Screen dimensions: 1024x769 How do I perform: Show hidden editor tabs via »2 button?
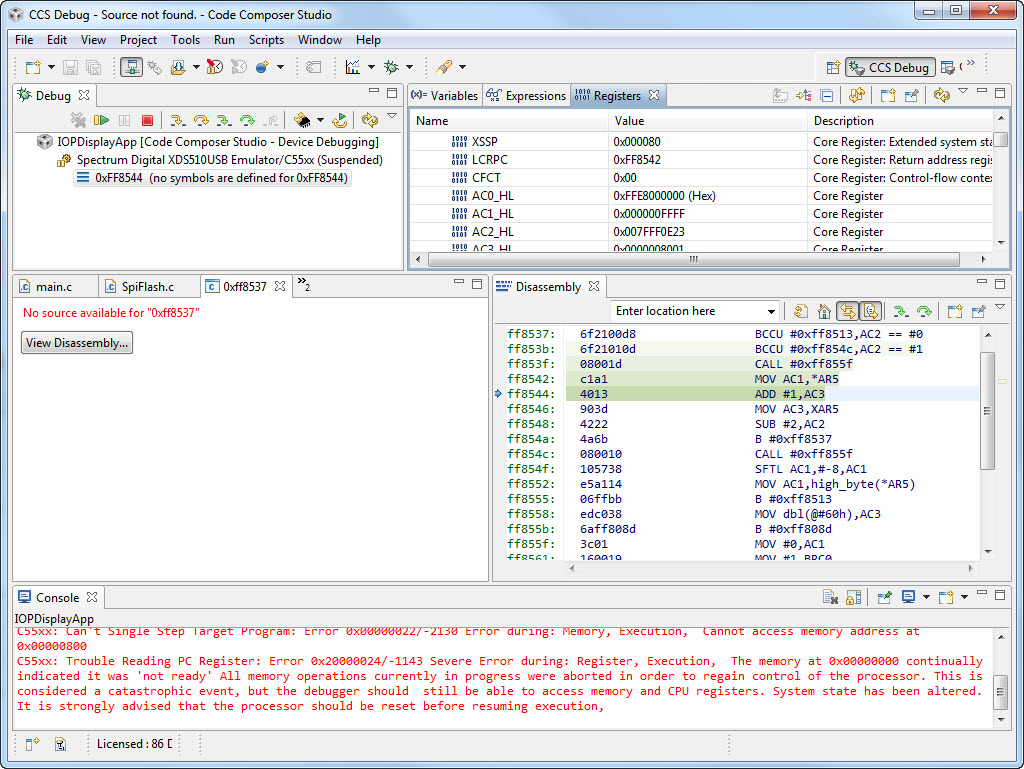coord(304,285)
